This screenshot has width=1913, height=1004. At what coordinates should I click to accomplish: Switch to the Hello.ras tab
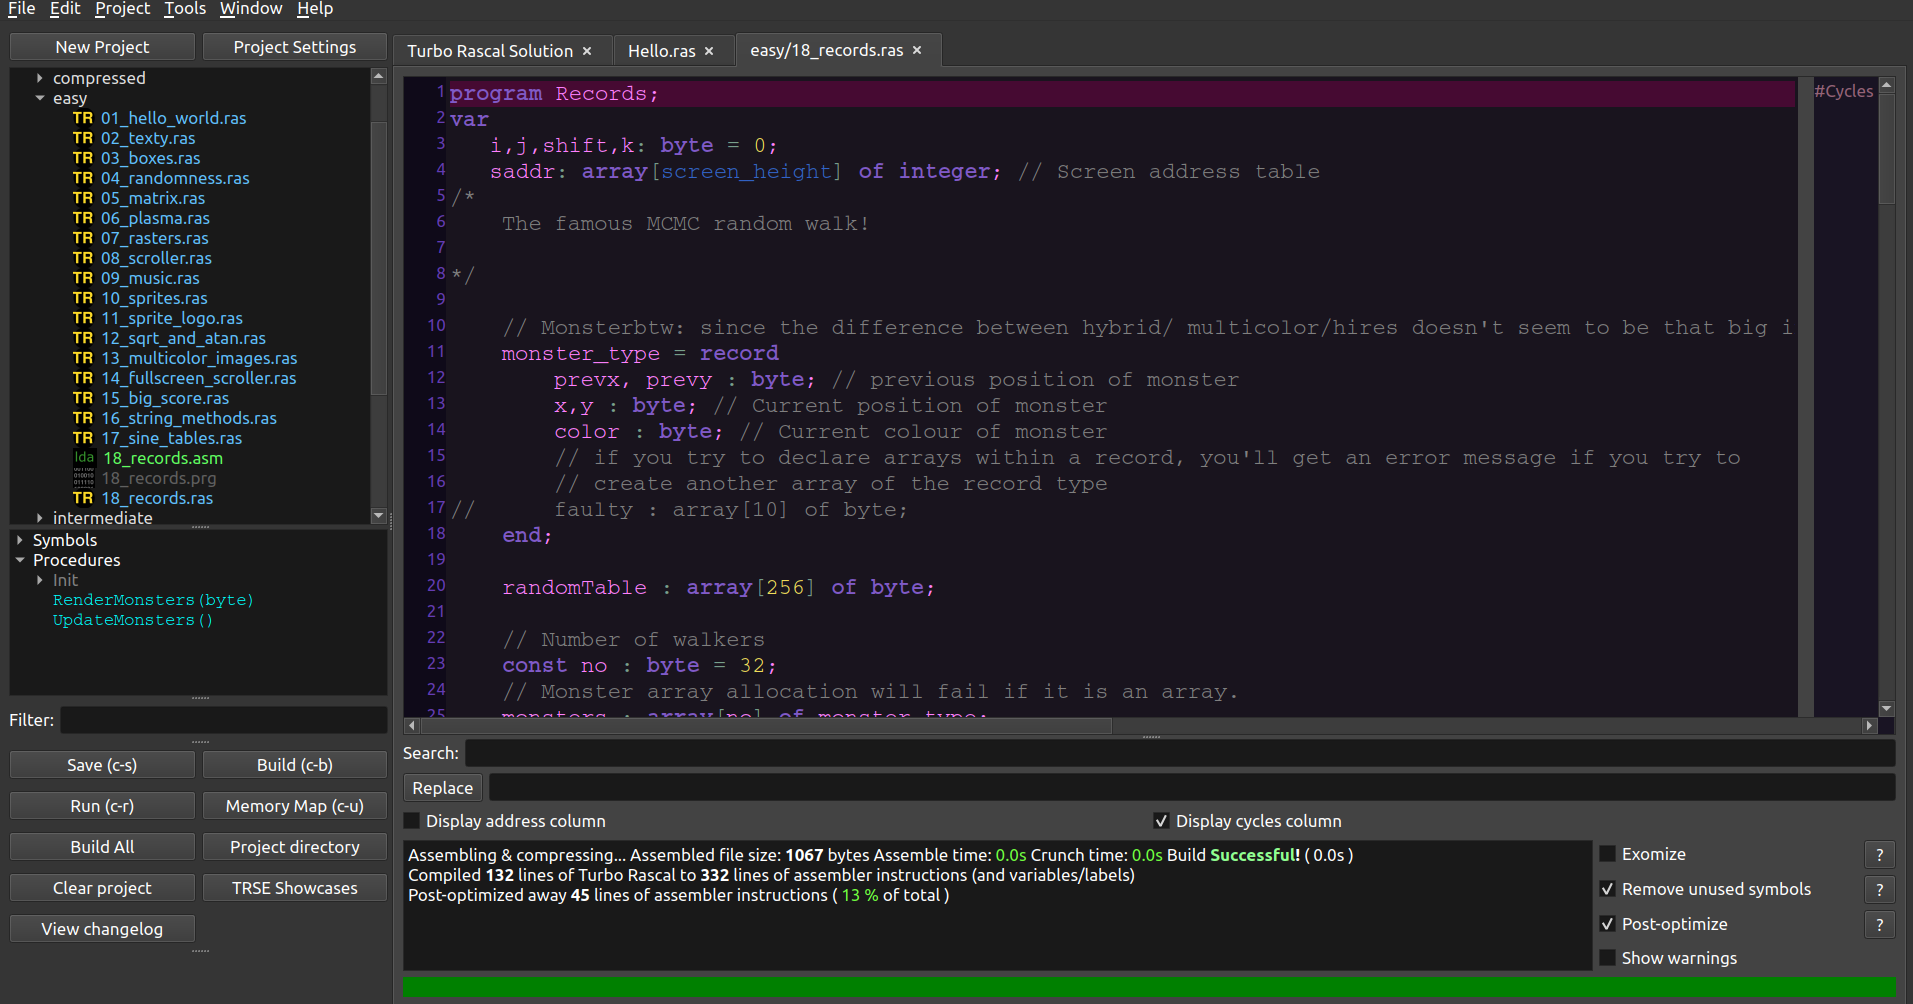663,50
